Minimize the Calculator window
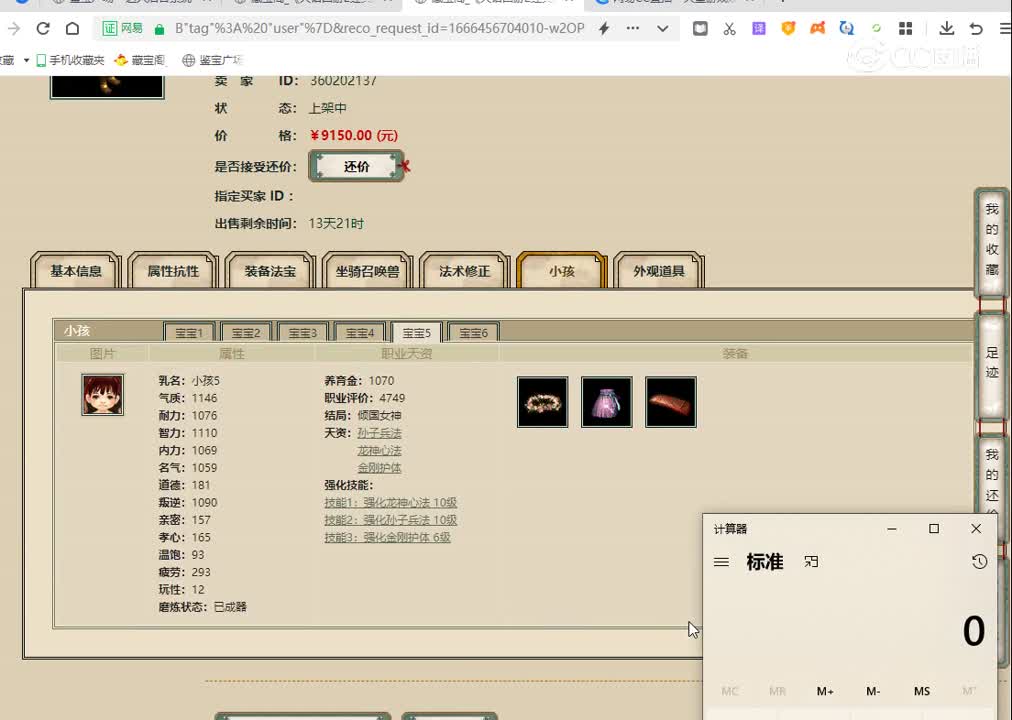 coord(892,528)
